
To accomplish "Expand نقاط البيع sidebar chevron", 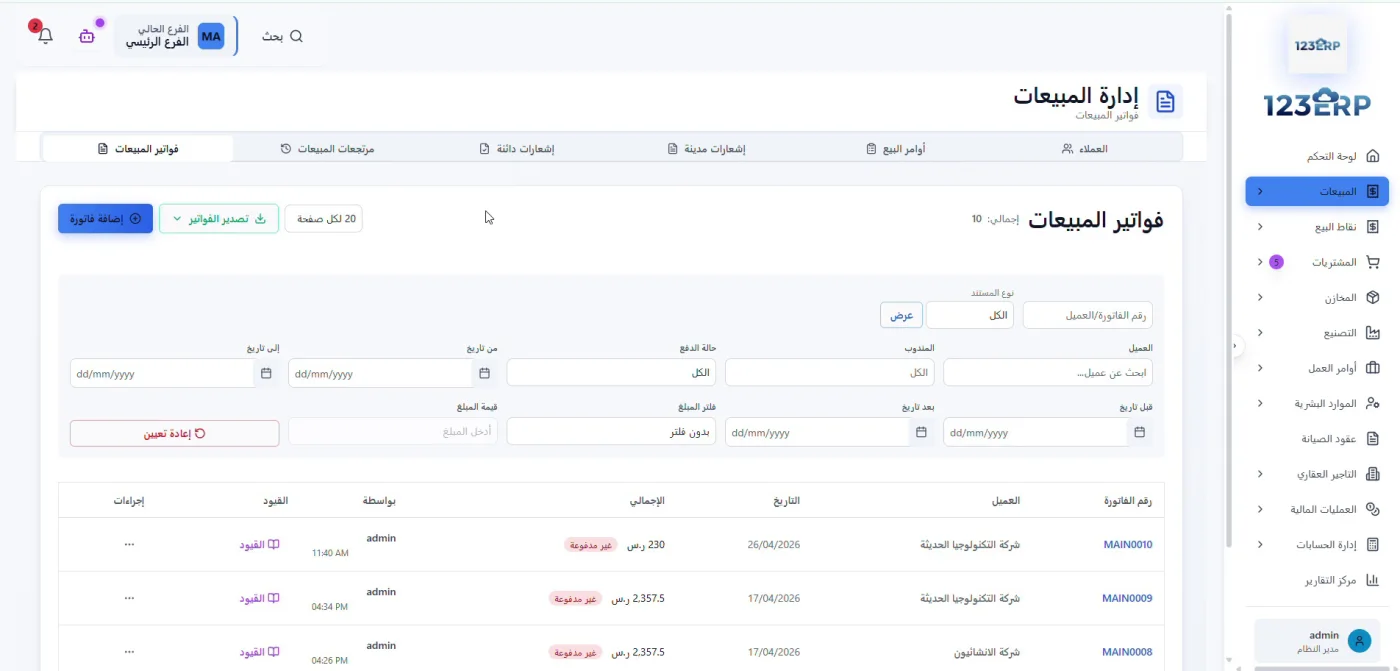I will click(1260, 227).
